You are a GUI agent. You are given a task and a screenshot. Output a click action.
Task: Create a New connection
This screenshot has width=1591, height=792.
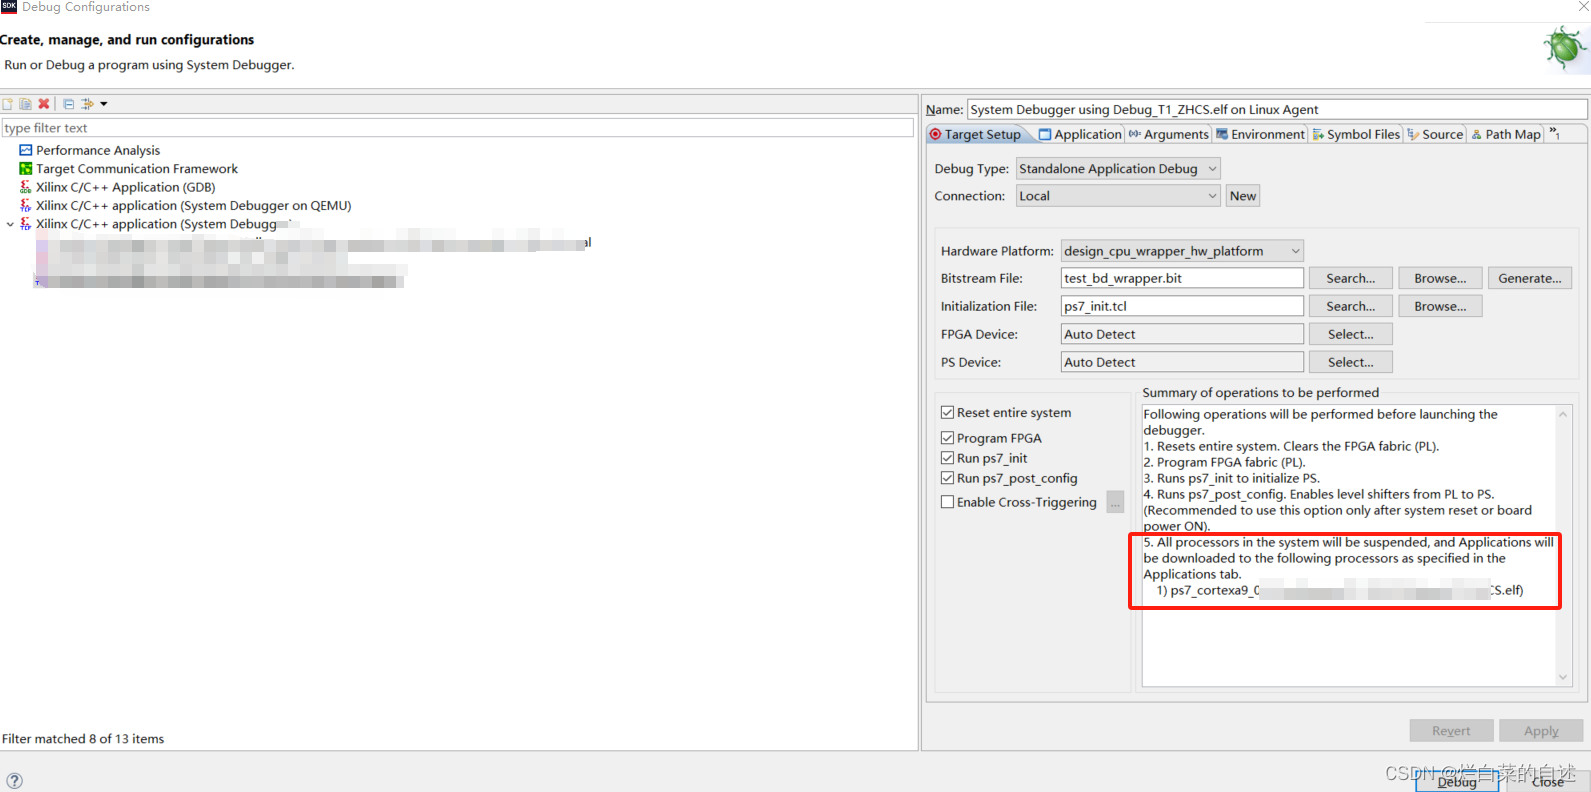click(1243, 196)
